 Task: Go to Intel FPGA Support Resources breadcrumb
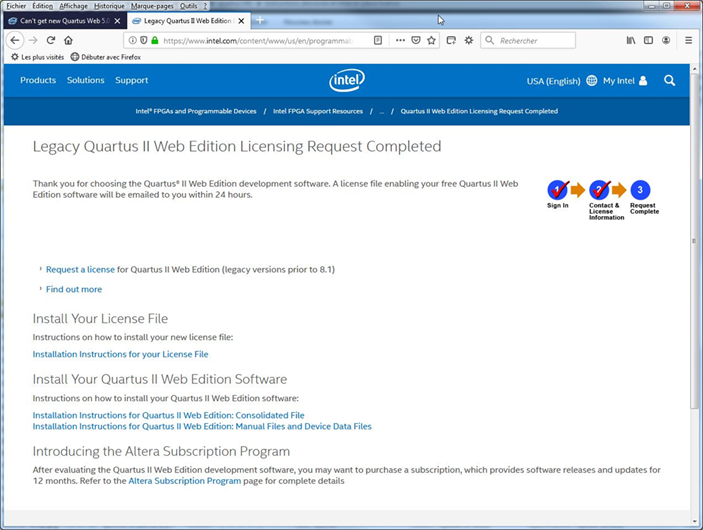point(318,111)
